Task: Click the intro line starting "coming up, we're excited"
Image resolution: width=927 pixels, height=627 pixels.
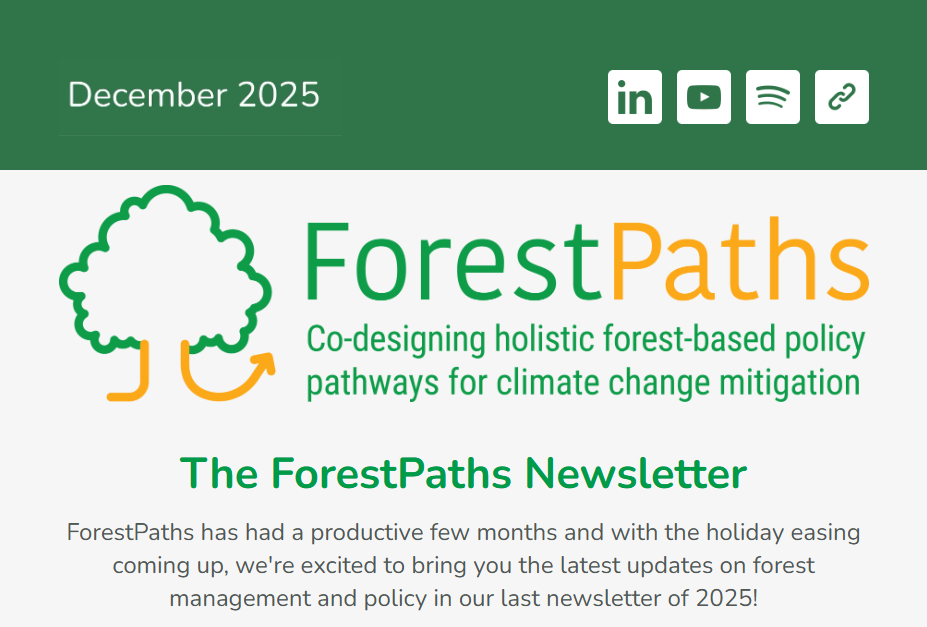Action: [463, 566]
